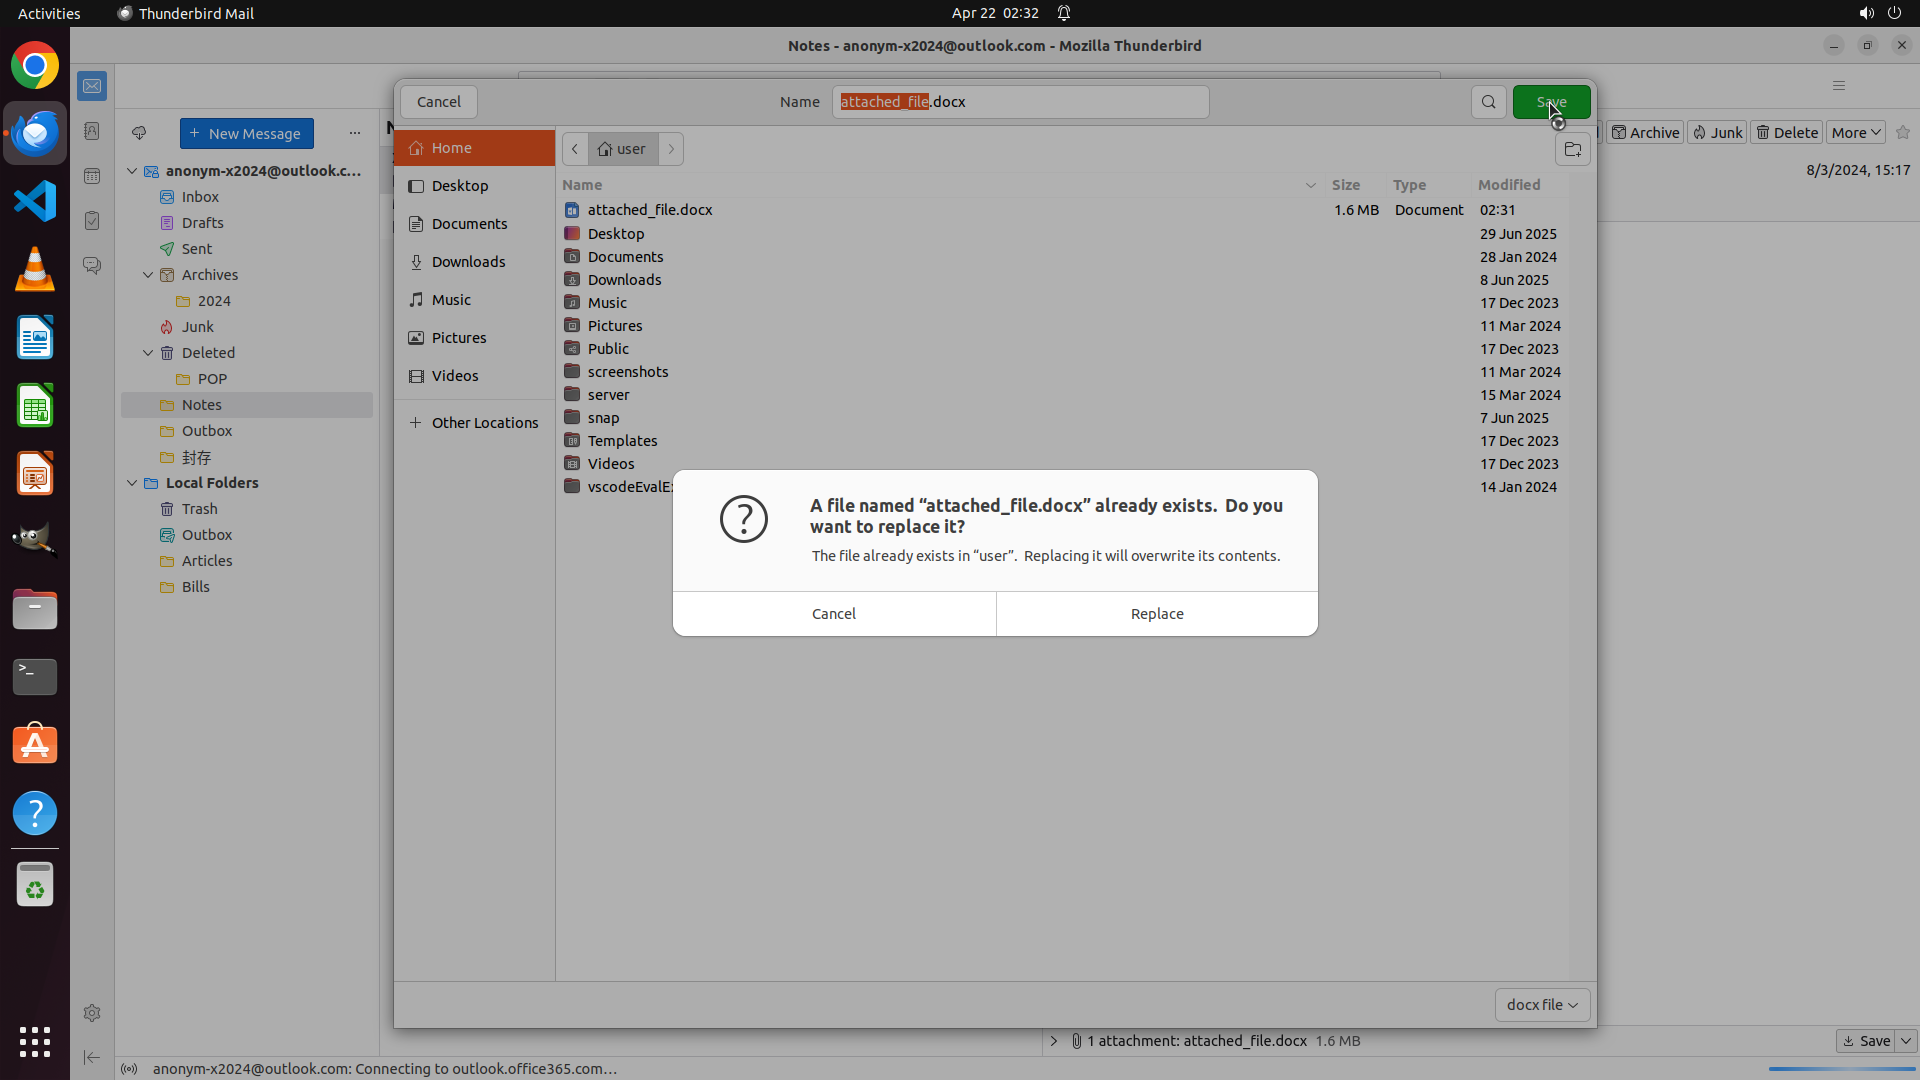
Task: Cancel the replace file confirmation
Action: pos(833,614)
